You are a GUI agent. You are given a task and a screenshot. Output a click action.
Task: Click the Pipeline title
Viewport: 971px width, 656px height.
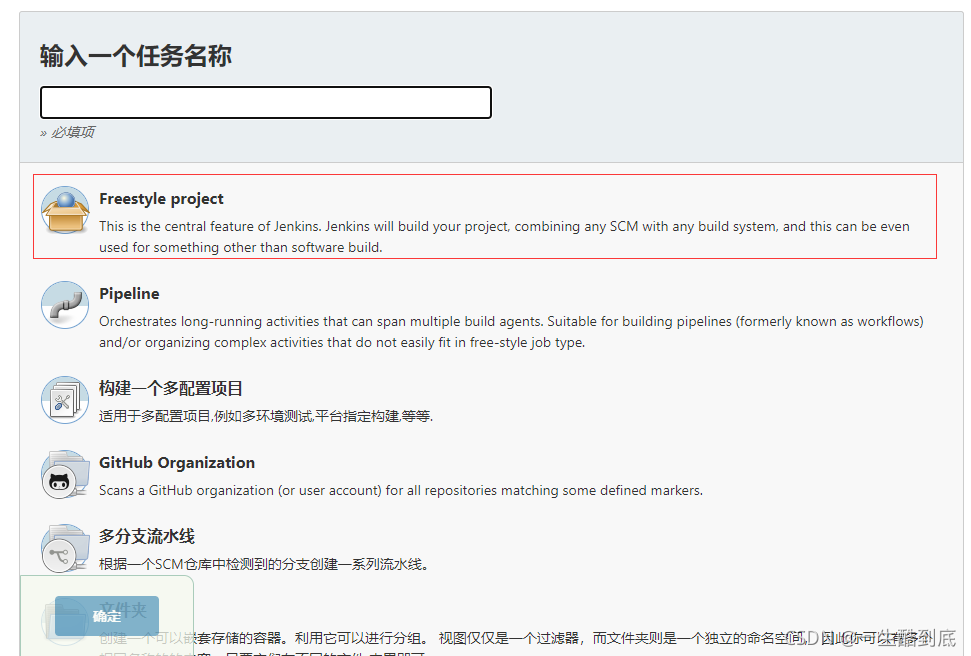pyautogui.click(x=129, y=294)
